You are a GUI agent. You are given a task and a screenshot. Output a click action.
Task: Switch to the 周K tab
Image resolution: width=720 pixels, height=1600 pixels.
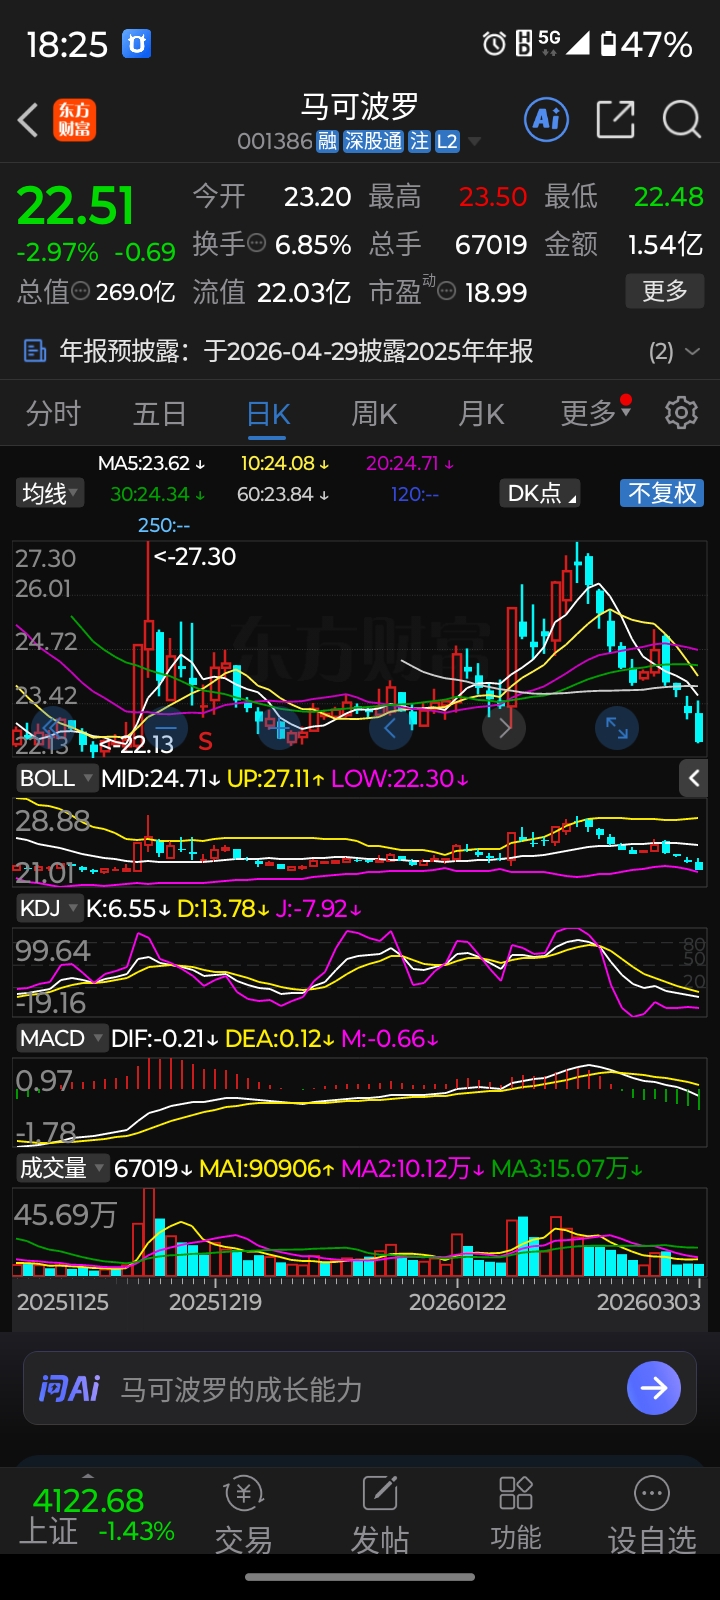pos(374,413)
